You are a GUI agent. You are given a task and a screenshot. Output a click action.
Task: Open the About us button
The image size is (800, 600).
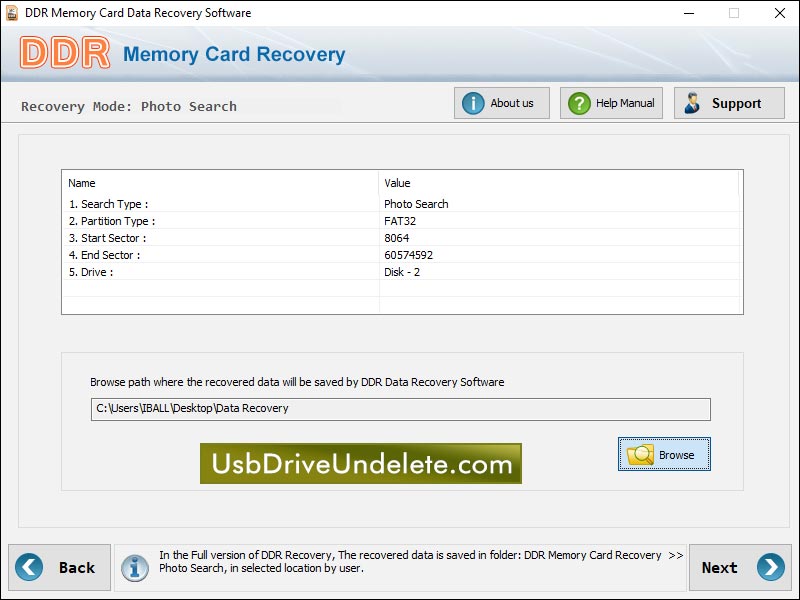502,103
